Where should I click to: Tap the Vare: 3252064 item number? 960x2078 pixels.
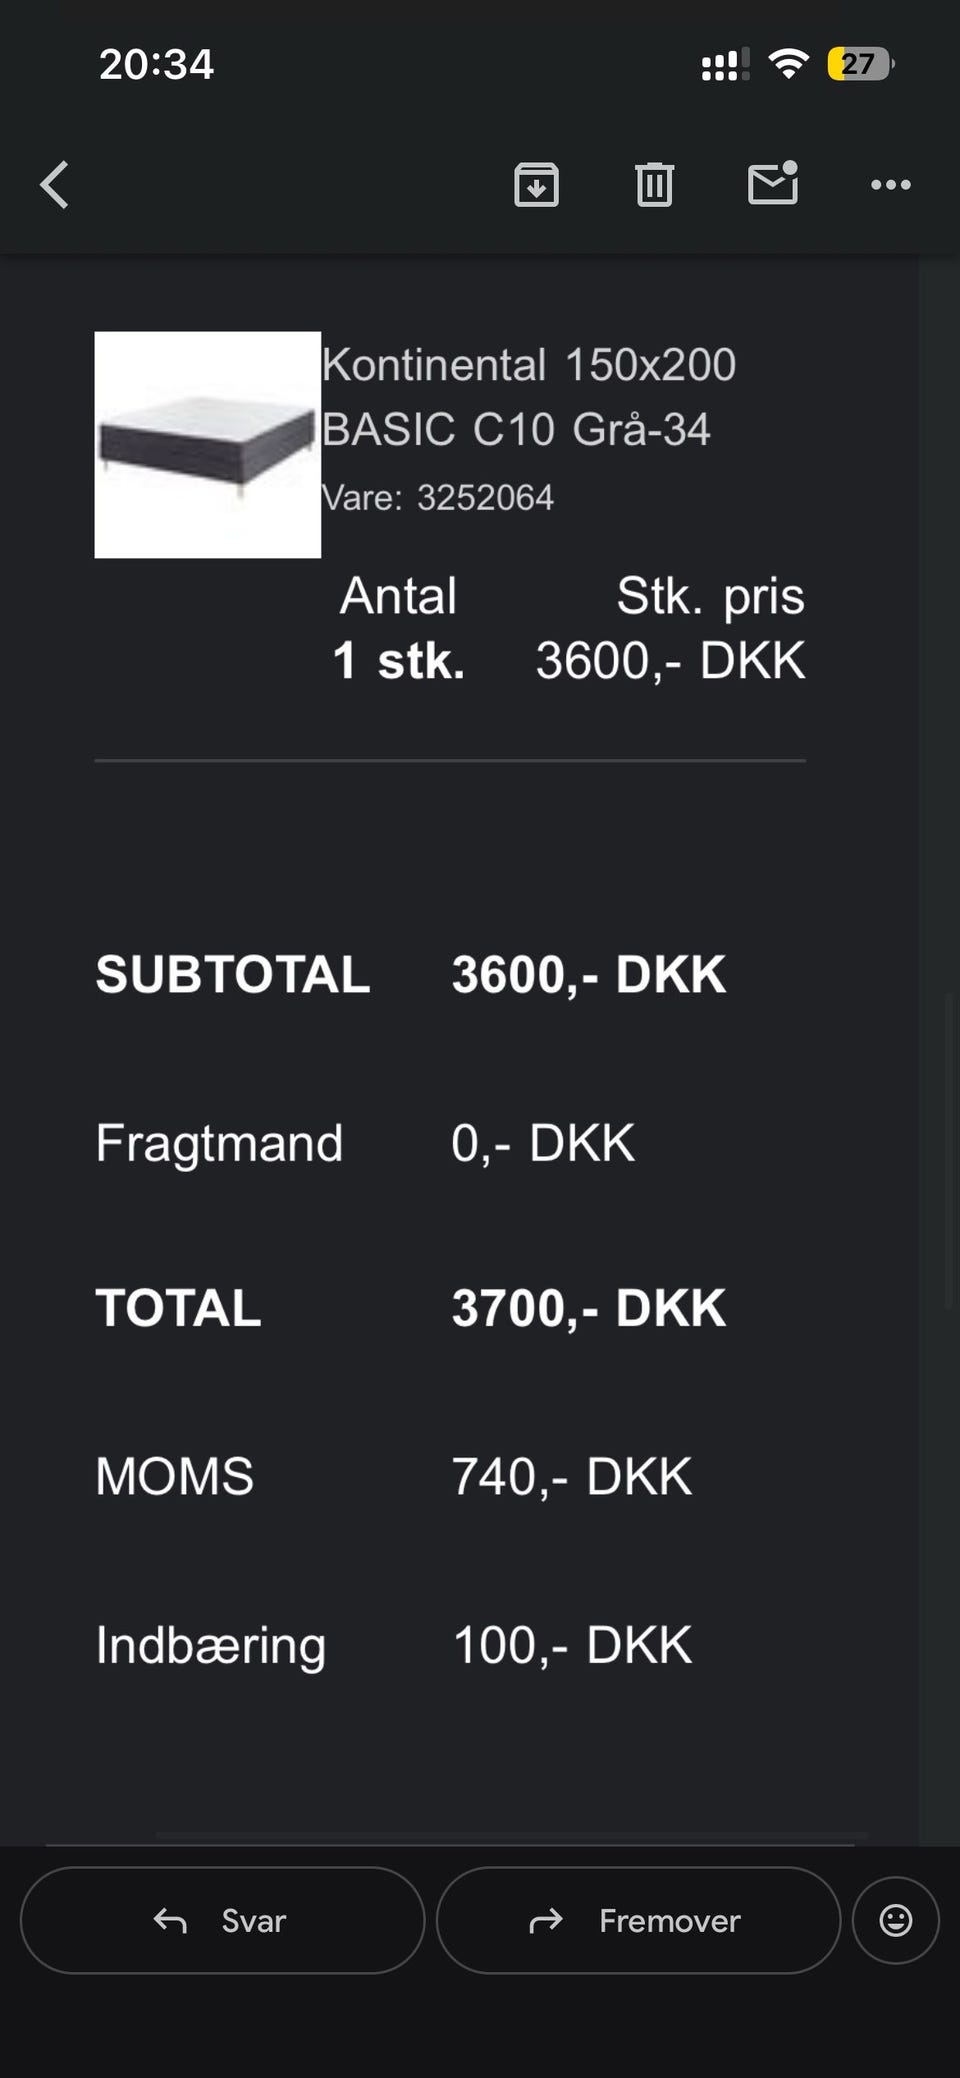coord(438,498)
